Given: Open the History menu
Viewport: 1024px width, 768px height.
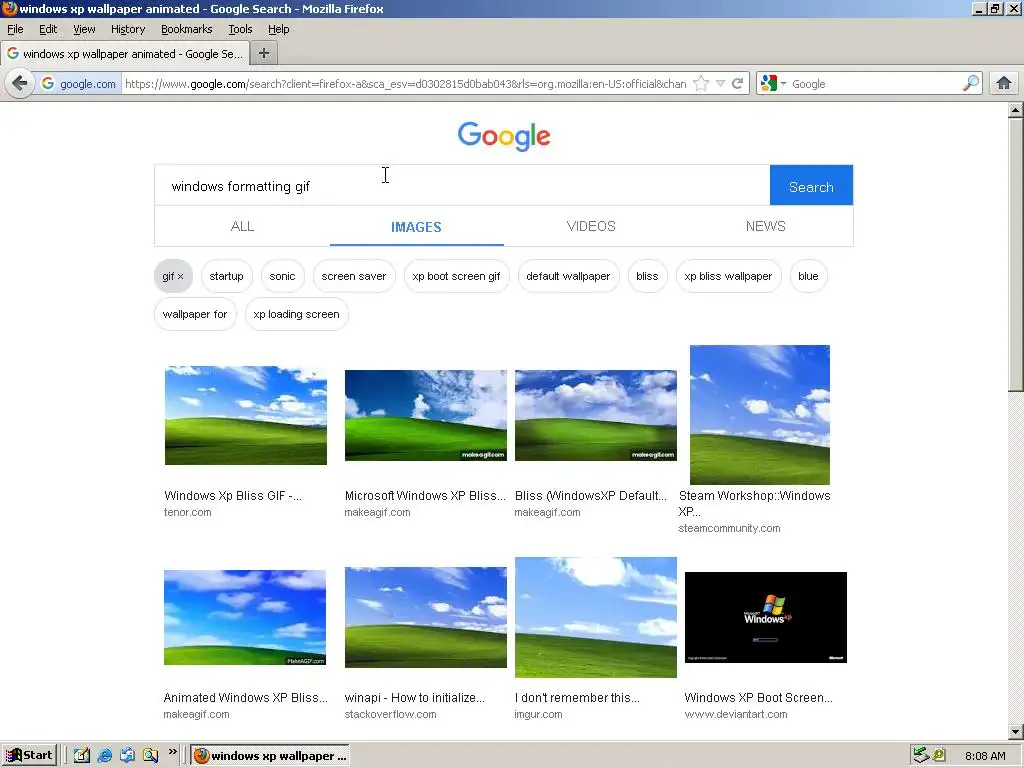Looking at the screenshot, I should click(x=128, y=29).
